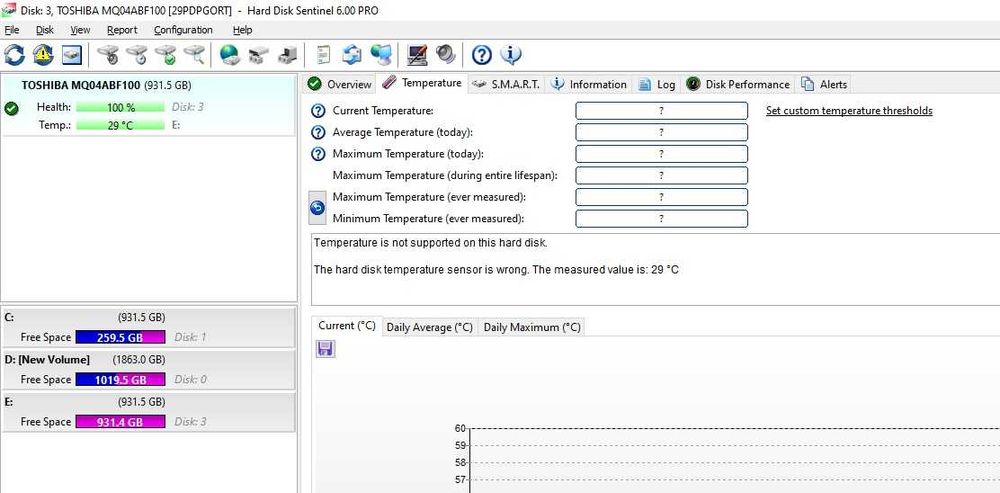The width and height of the screenshot is (1000, 493).
Task: Click help icon beside Current Temperature
Action: (318, 111)
